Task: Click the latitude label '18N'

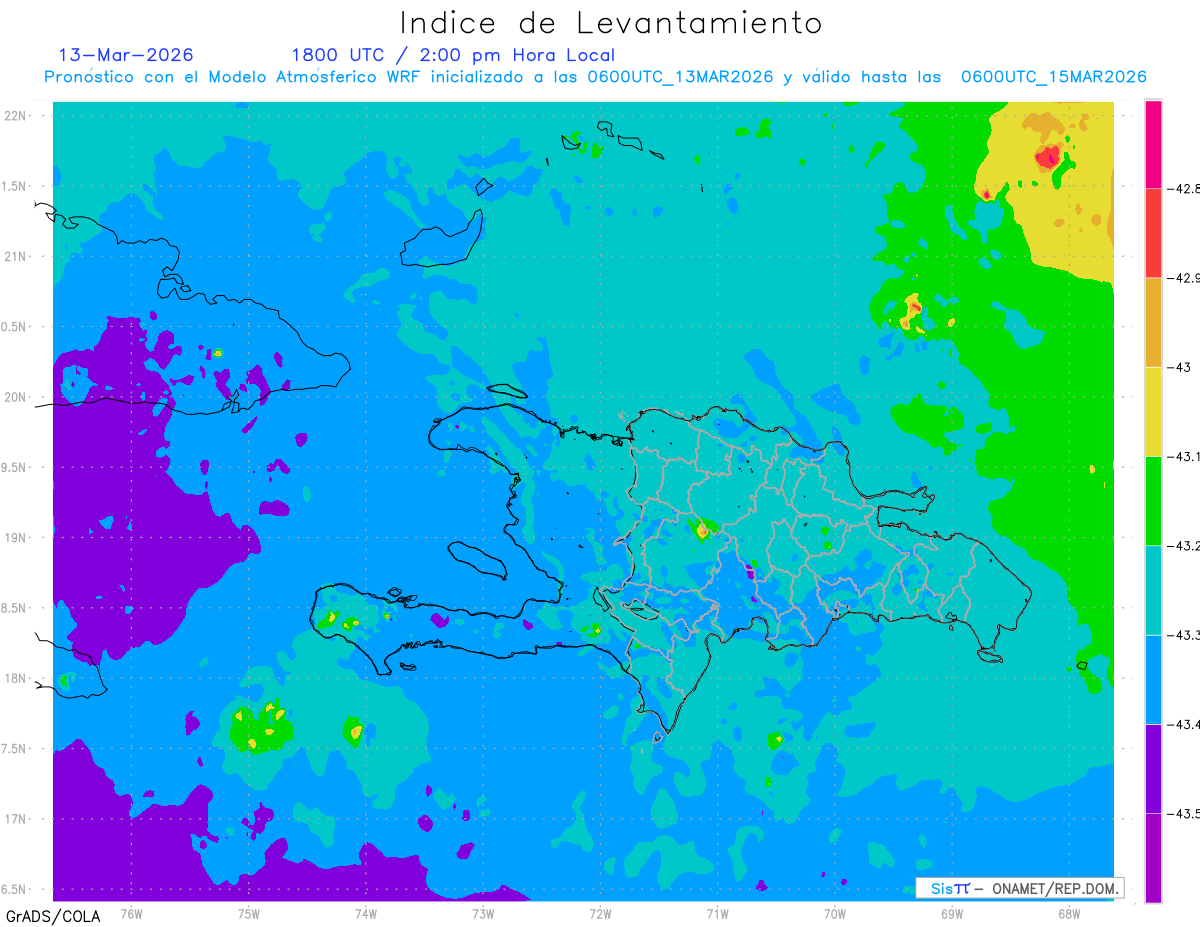Action: tap(16, 678)
